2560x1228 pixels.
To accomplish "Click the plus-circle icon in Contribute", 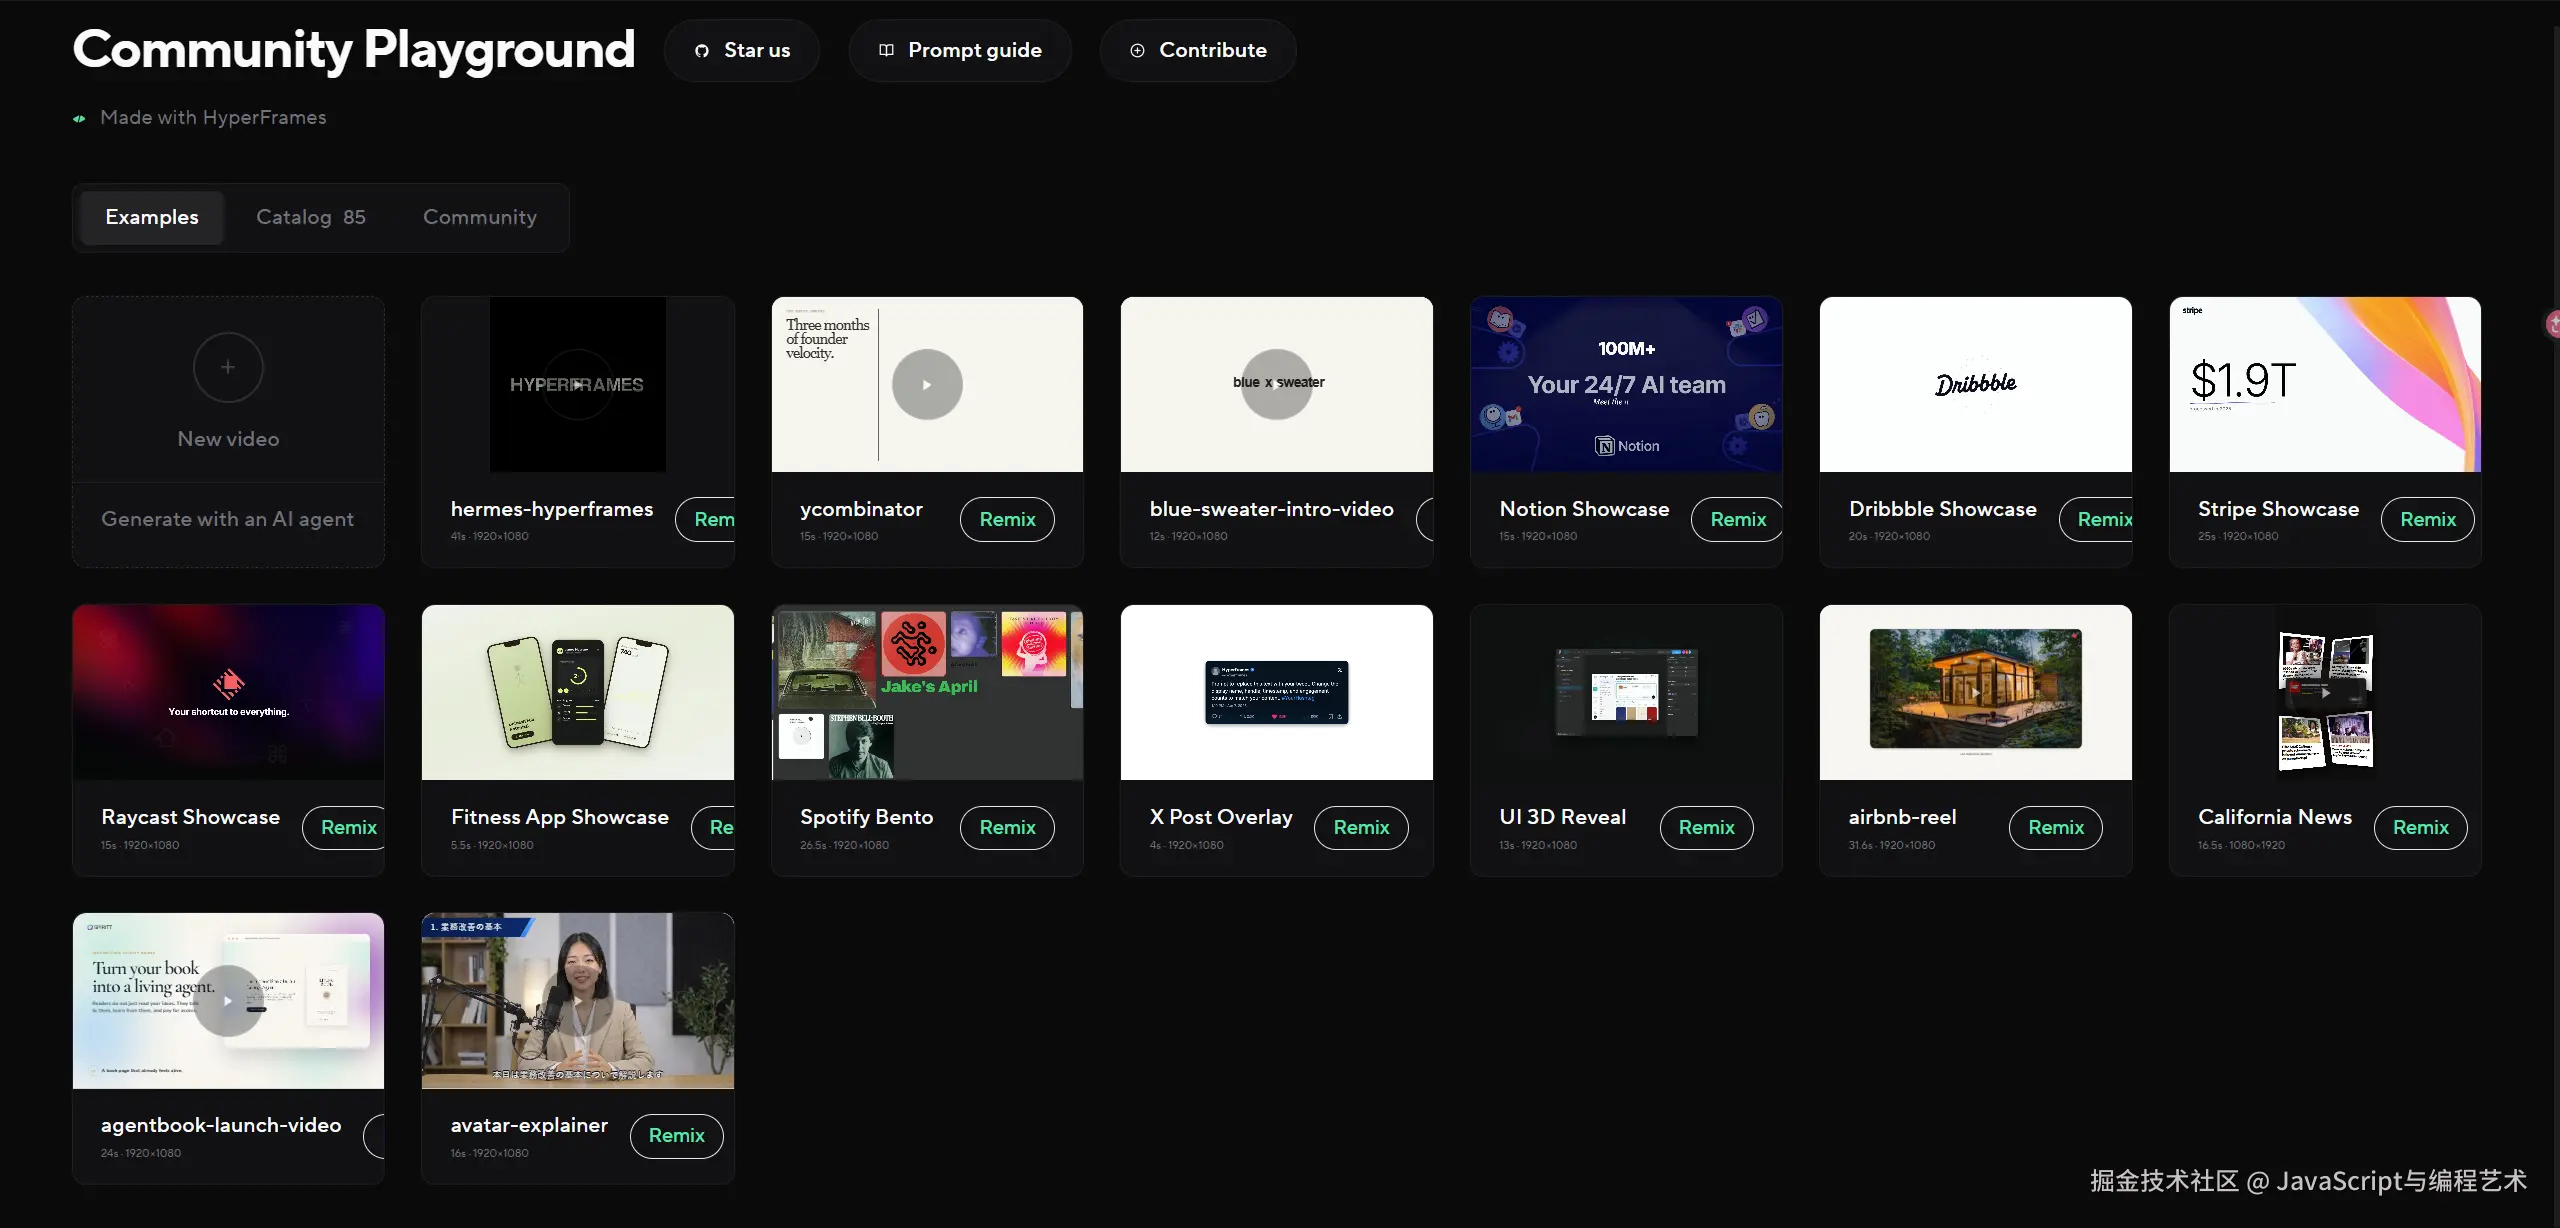I will pos(1137,50).
